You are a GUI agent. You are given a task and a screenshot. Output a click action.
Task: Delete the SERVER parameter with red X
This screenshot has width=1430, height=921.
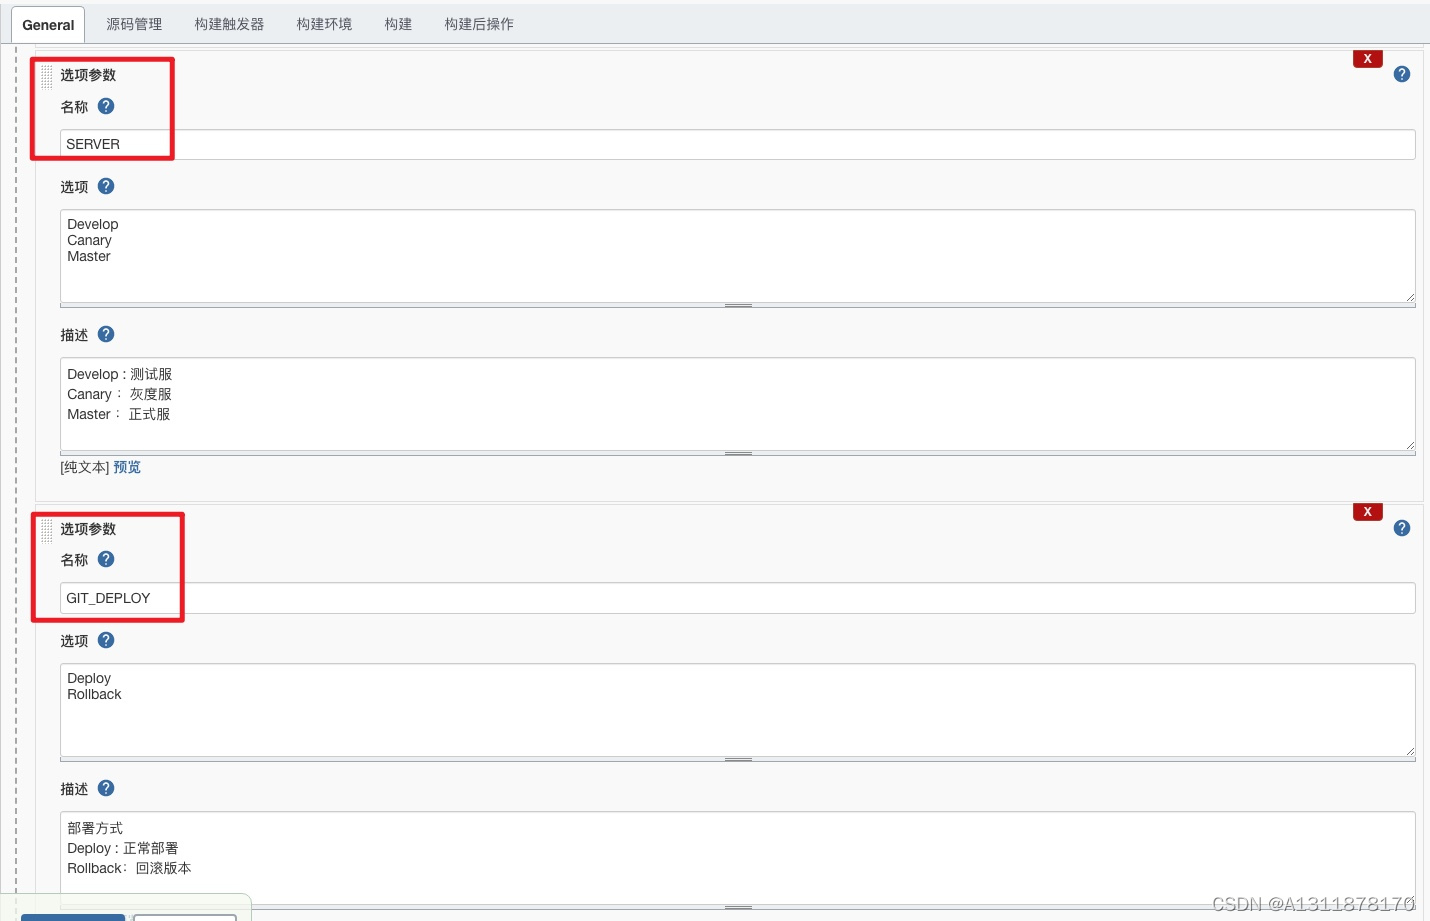pyautogui.click(x=1367, y=59)
